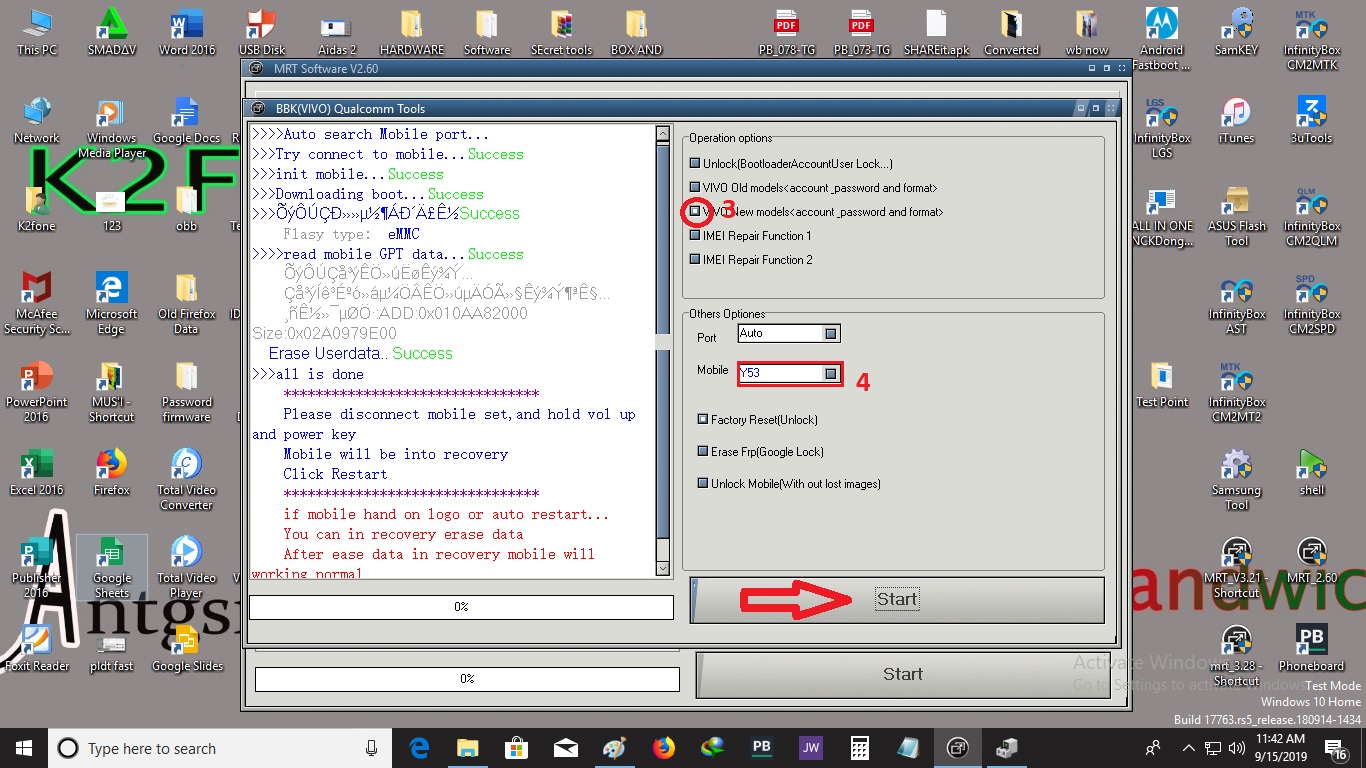Open the shell desktop icon
1366x768 pixels.
click(x=1312, y=471)
